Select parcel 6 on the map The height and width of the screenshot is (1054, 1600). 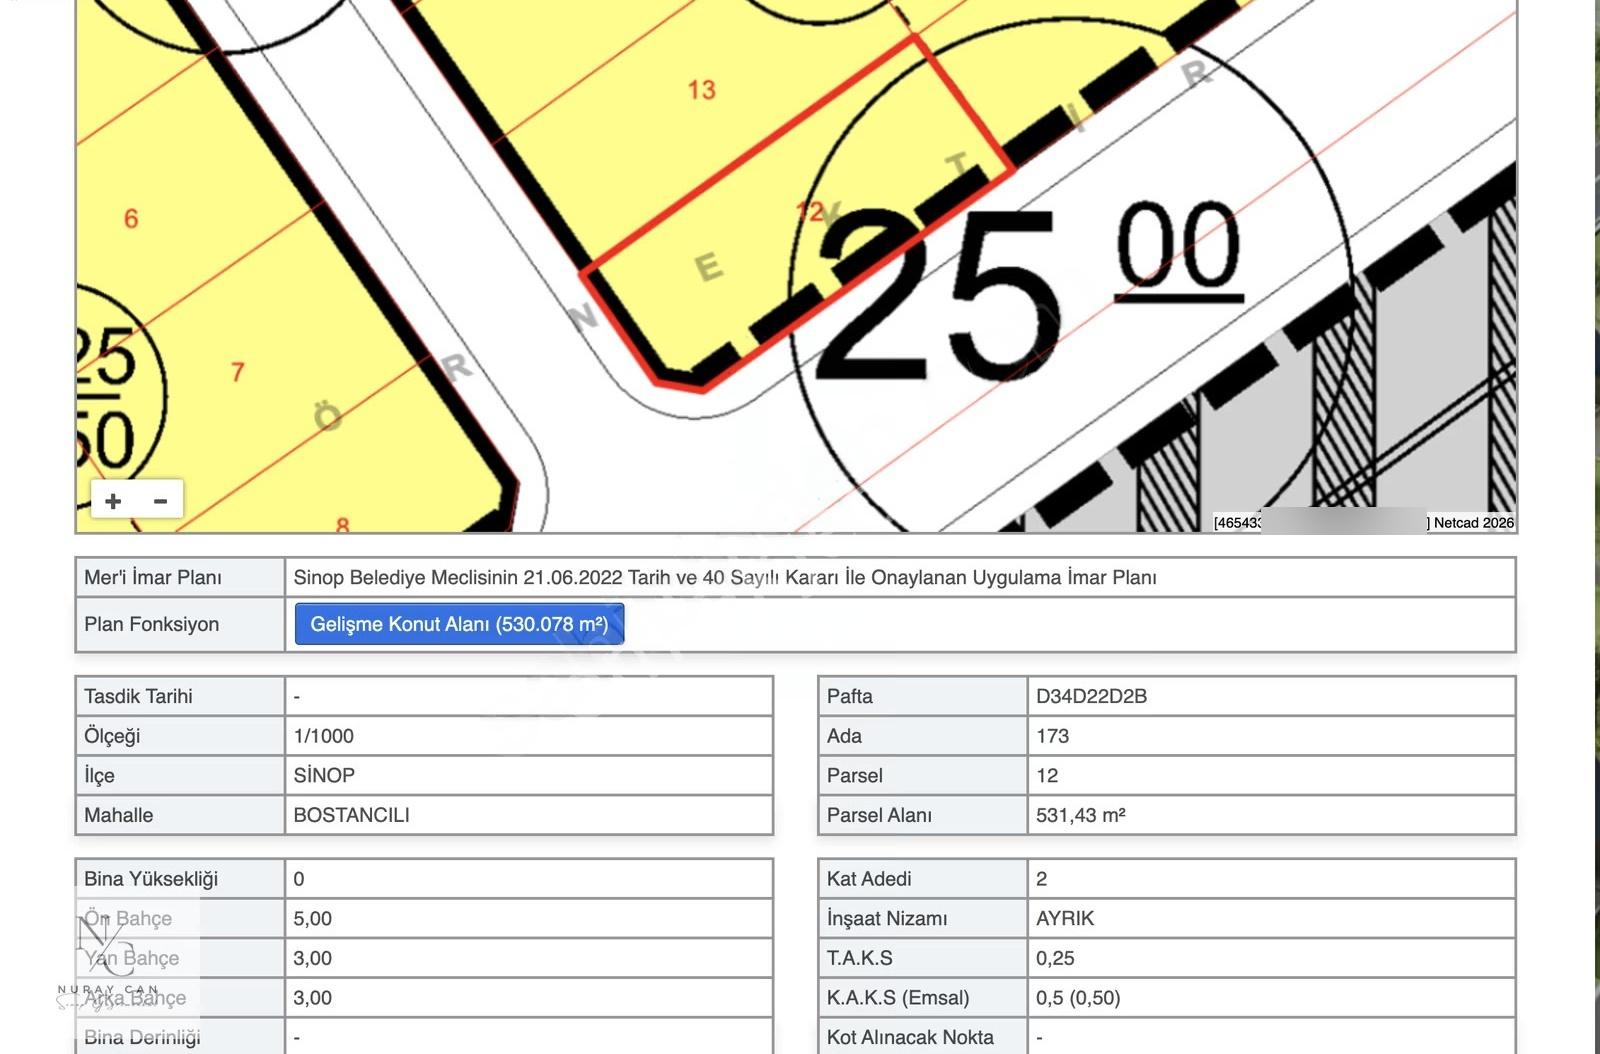click(131, 218)
